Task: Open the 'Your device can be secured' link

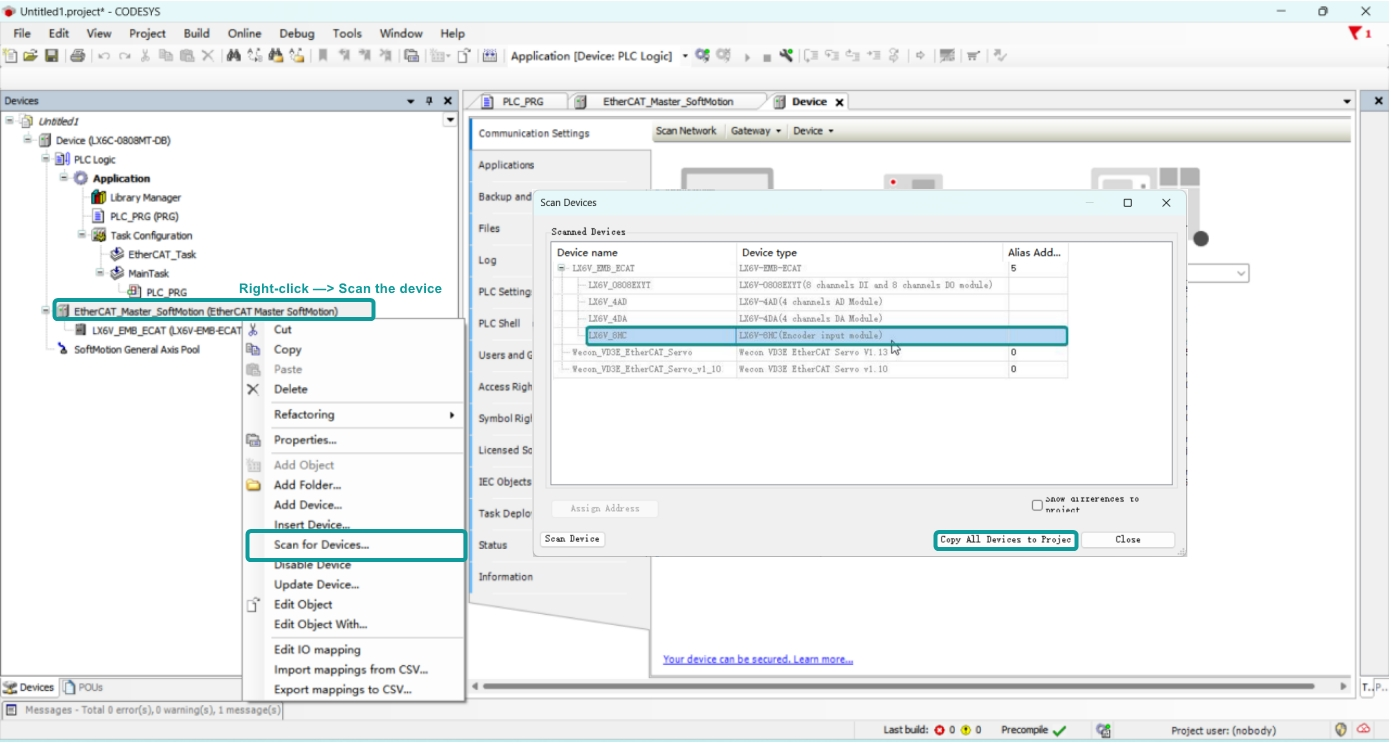Action: click(x=758, y=660)
